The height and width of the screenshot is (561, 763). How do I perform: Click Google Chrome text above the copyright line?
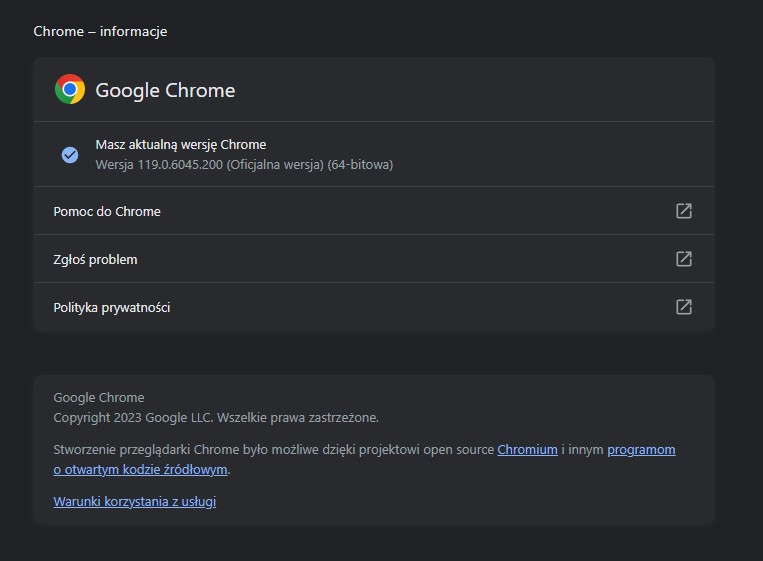click(99, 397)
